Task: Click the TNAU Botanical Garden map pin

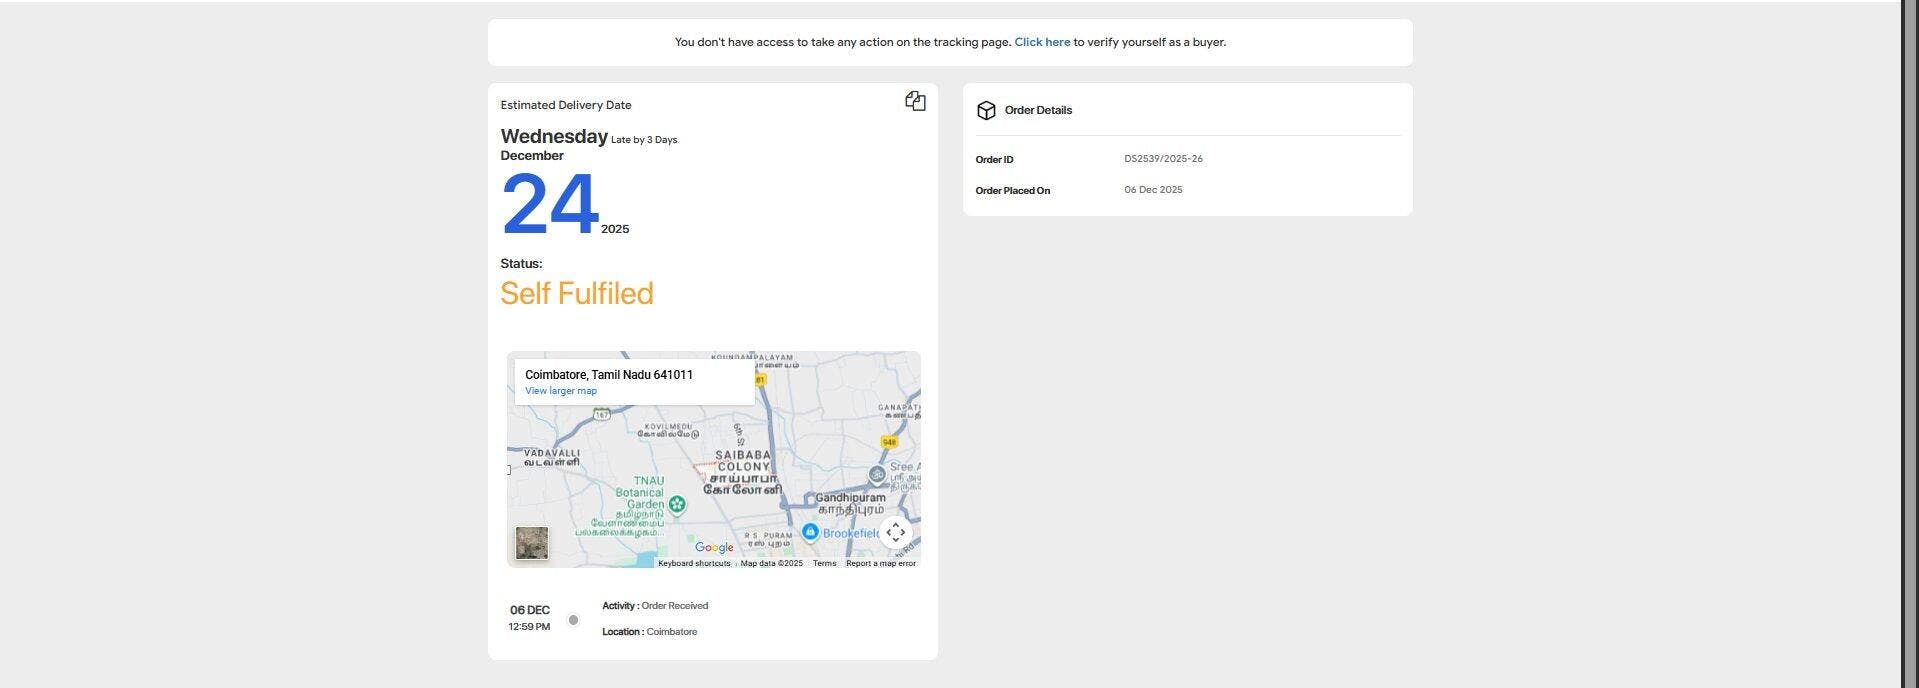Action: coord(677,505)
